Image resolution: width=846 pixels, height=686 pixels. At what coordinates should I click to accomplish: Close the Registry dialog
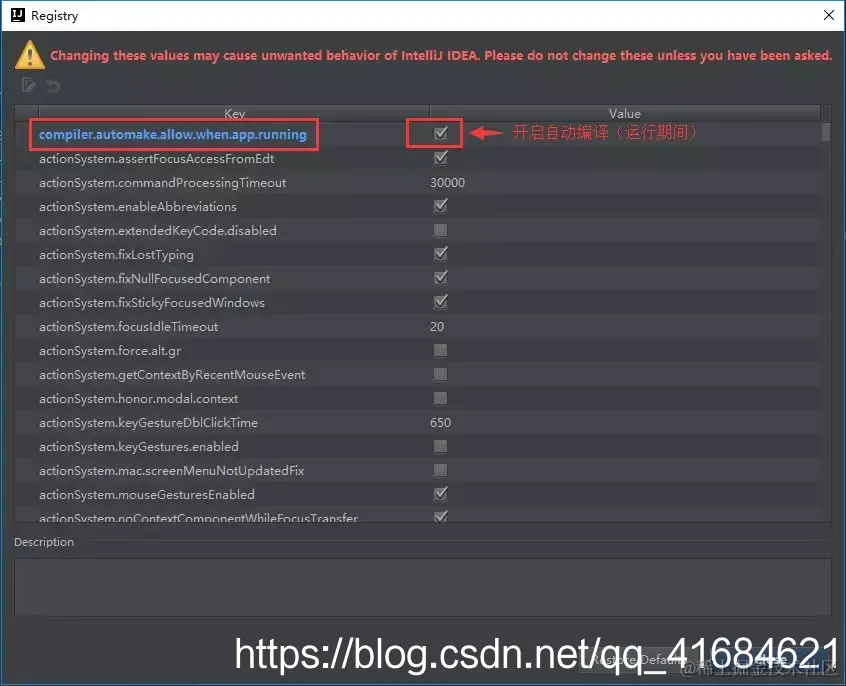click(x=829, y=15)
